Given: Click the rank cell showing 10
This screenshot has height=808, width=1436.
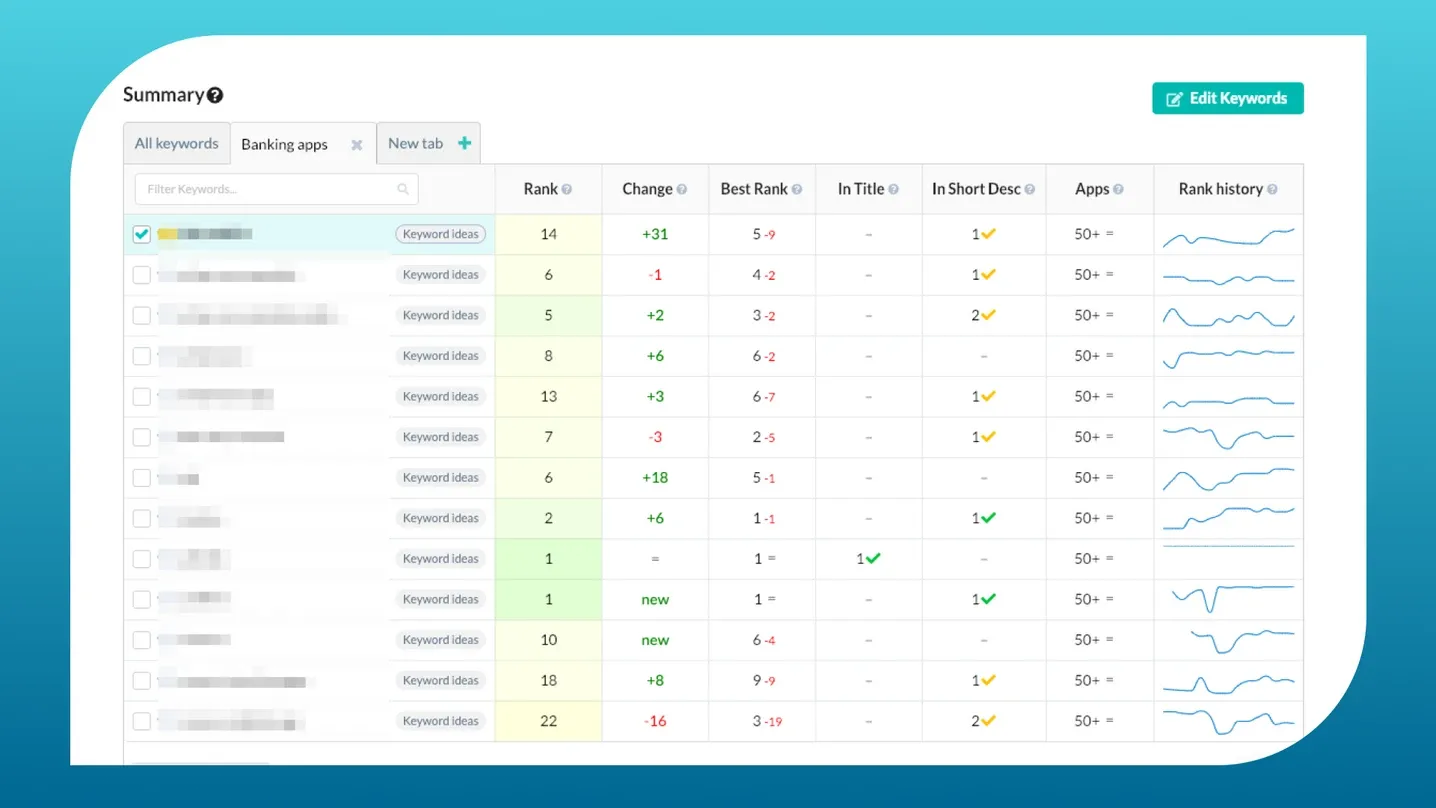Looking at the screenshot, I should (548, 640).
